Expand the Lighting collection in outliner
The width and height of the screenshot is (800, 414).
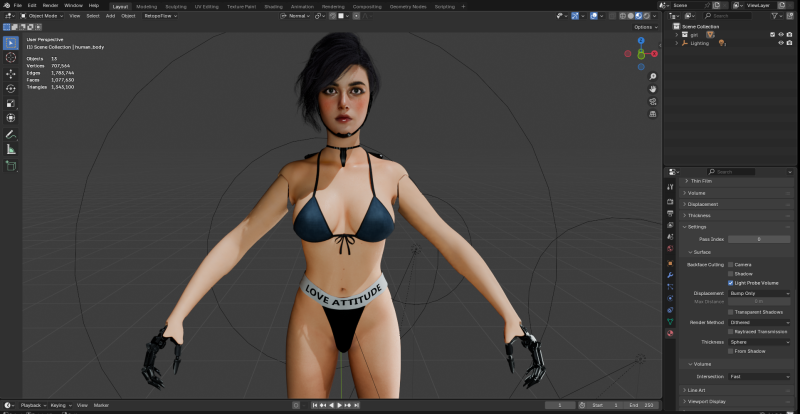[677, 43]
